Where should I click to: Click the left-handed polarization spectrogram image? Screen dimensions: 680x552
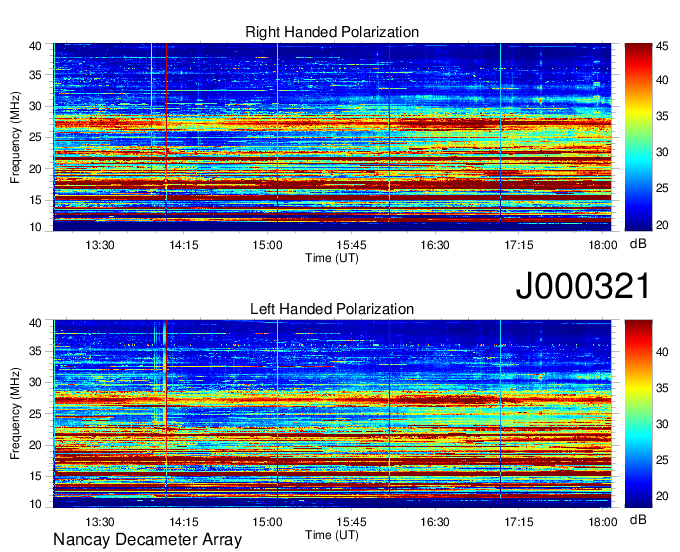332,414
